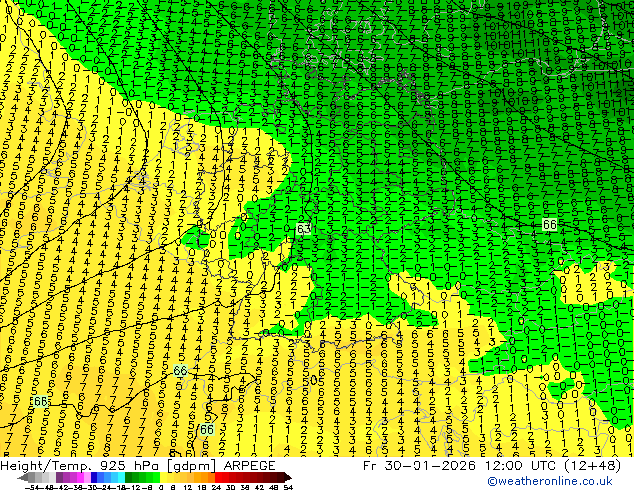Pick the bright yellow legend swatch
634x490 pixels.
[x=163, y=477]
